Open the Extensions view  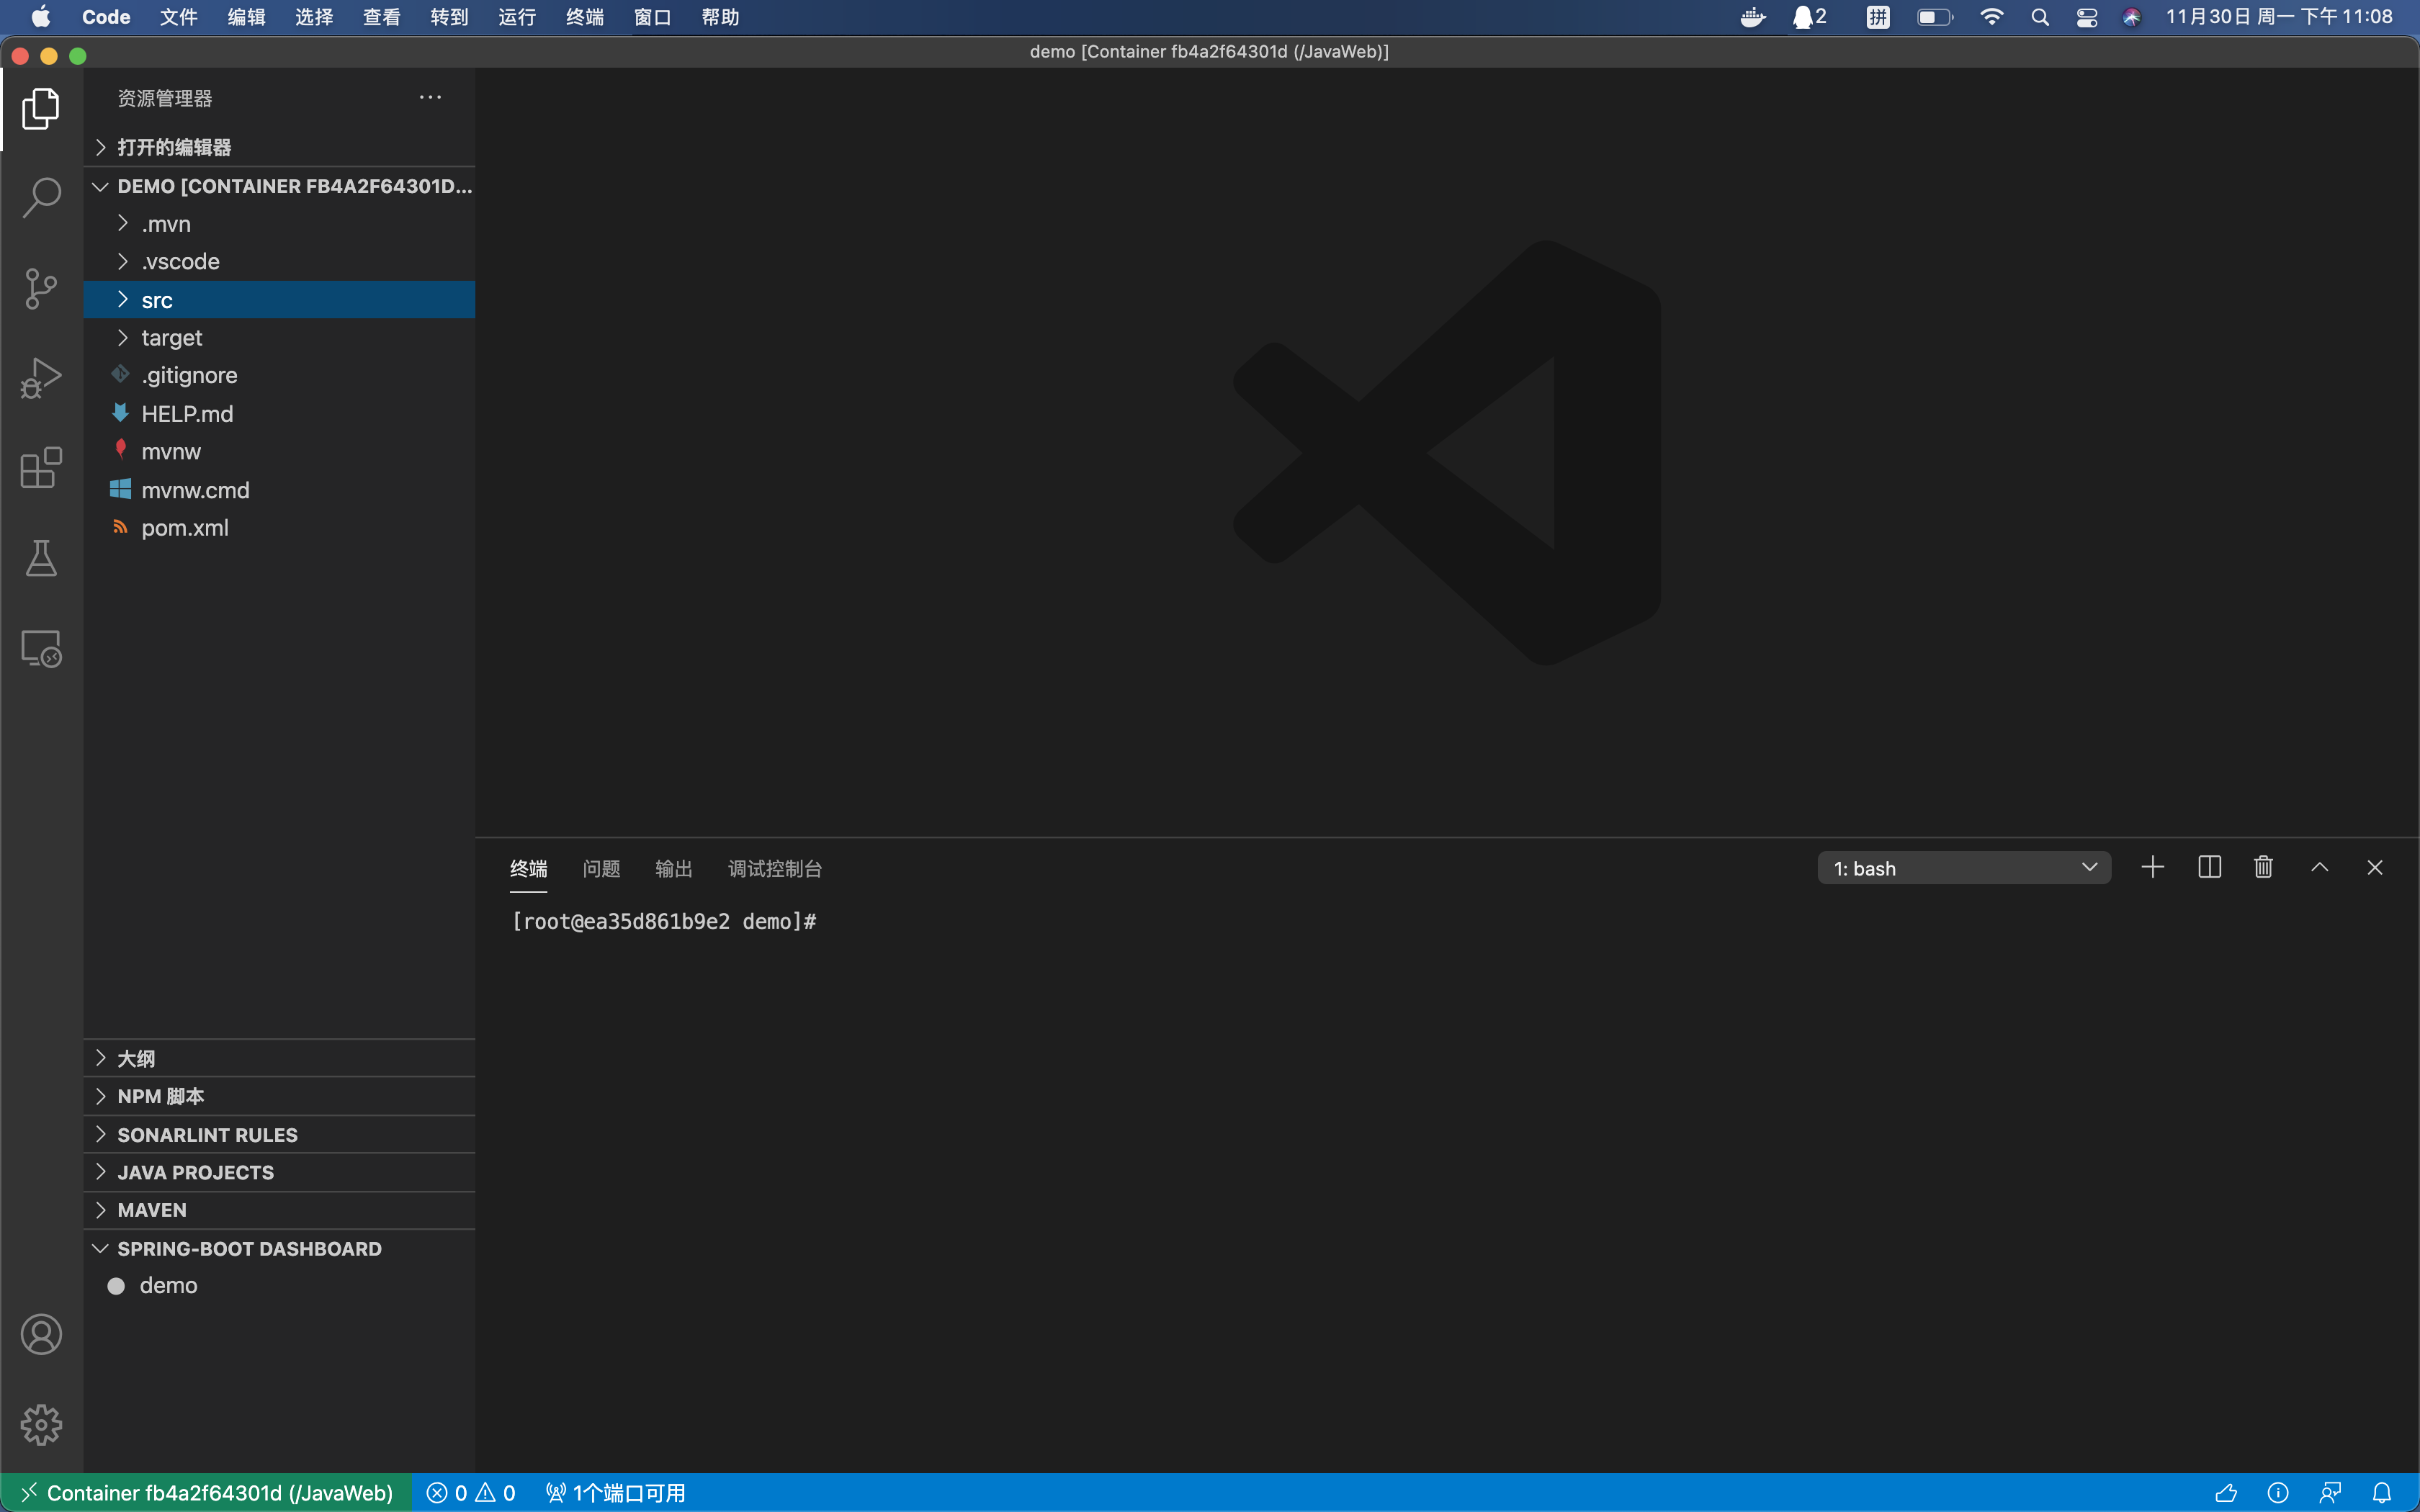point(41,468)
